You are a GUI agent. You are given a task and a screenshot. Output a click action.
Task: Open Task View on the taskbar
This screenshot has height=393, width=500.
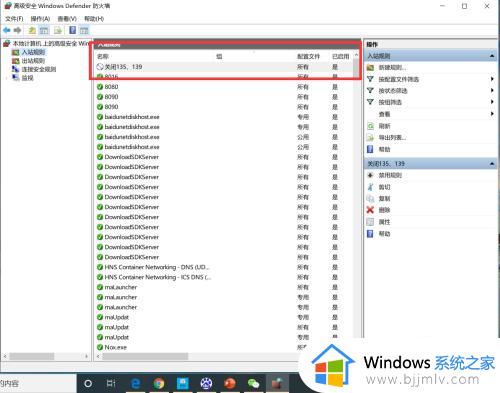[x=111, y=384]
